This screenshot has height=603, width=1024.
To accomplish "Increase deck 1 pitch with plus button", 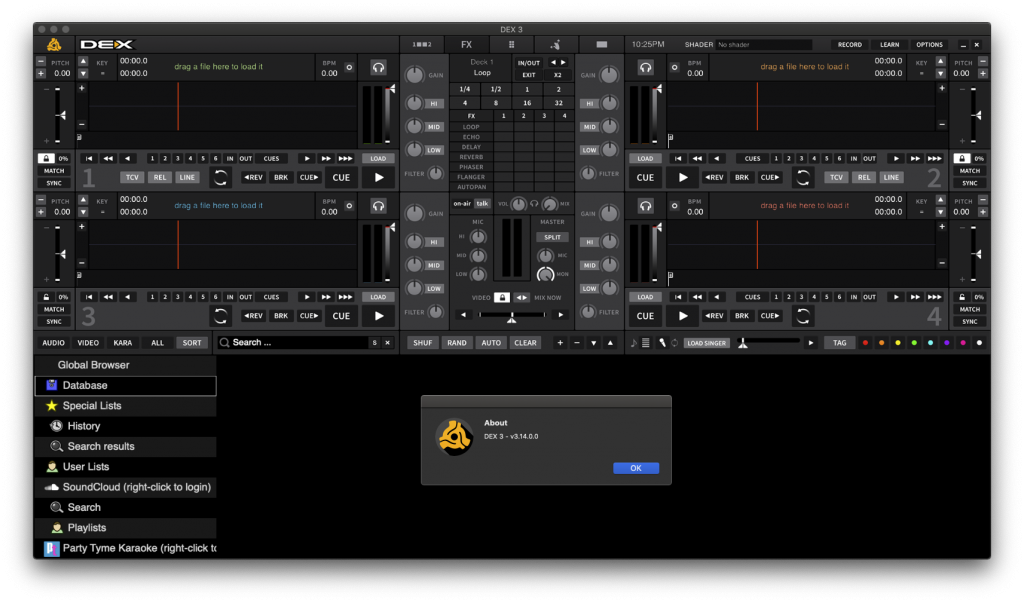I will click(41, 74).
